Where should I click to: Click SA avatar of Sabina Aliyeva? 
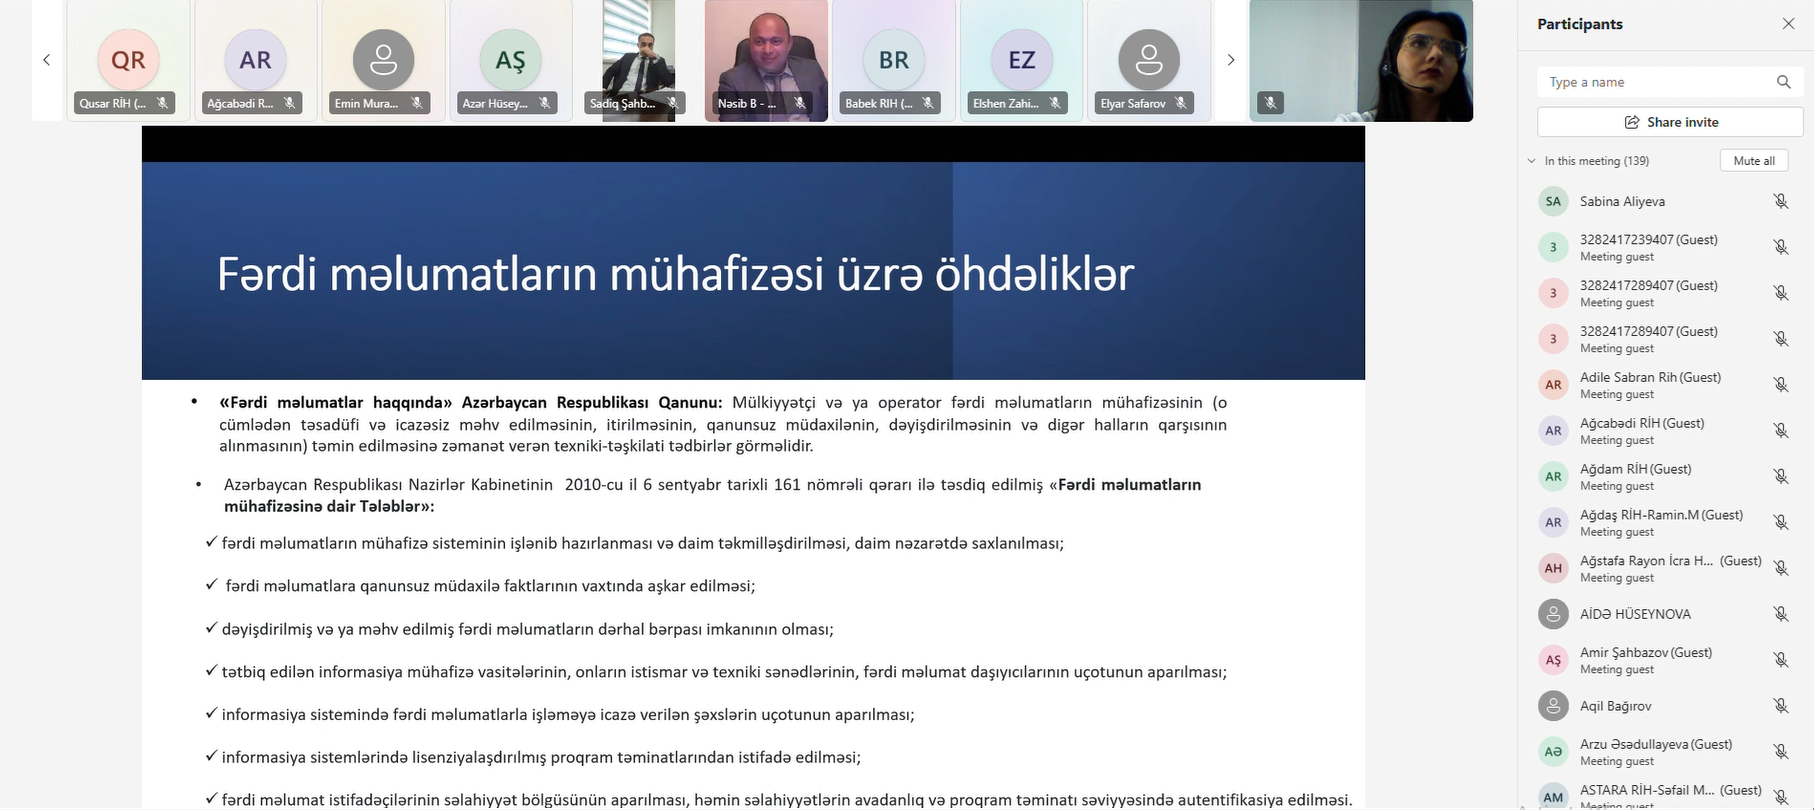click(1553, 201)
